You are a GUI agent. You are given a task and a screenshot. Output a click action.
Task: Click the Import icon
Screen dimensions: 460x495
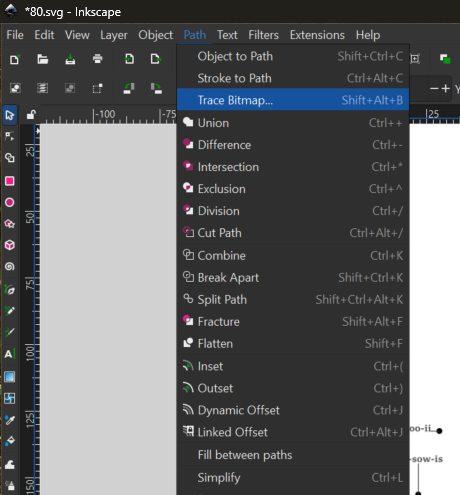(x=129, y=59)
